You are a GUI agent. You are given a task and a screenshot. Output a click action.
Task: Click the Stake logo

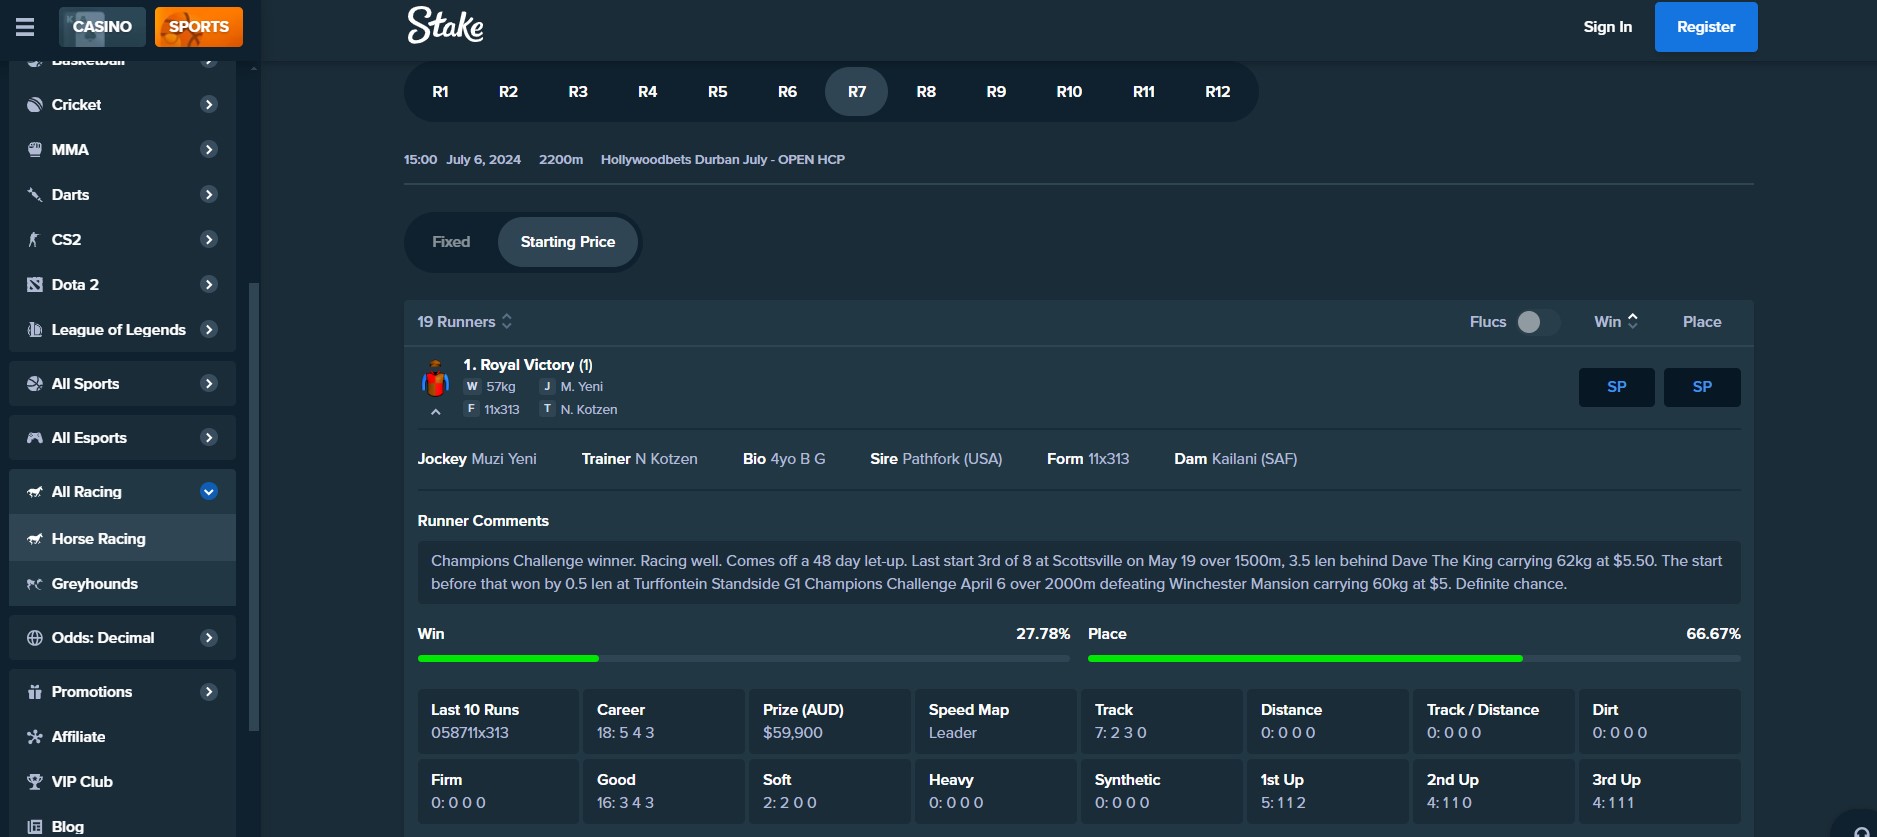(445, 26)
